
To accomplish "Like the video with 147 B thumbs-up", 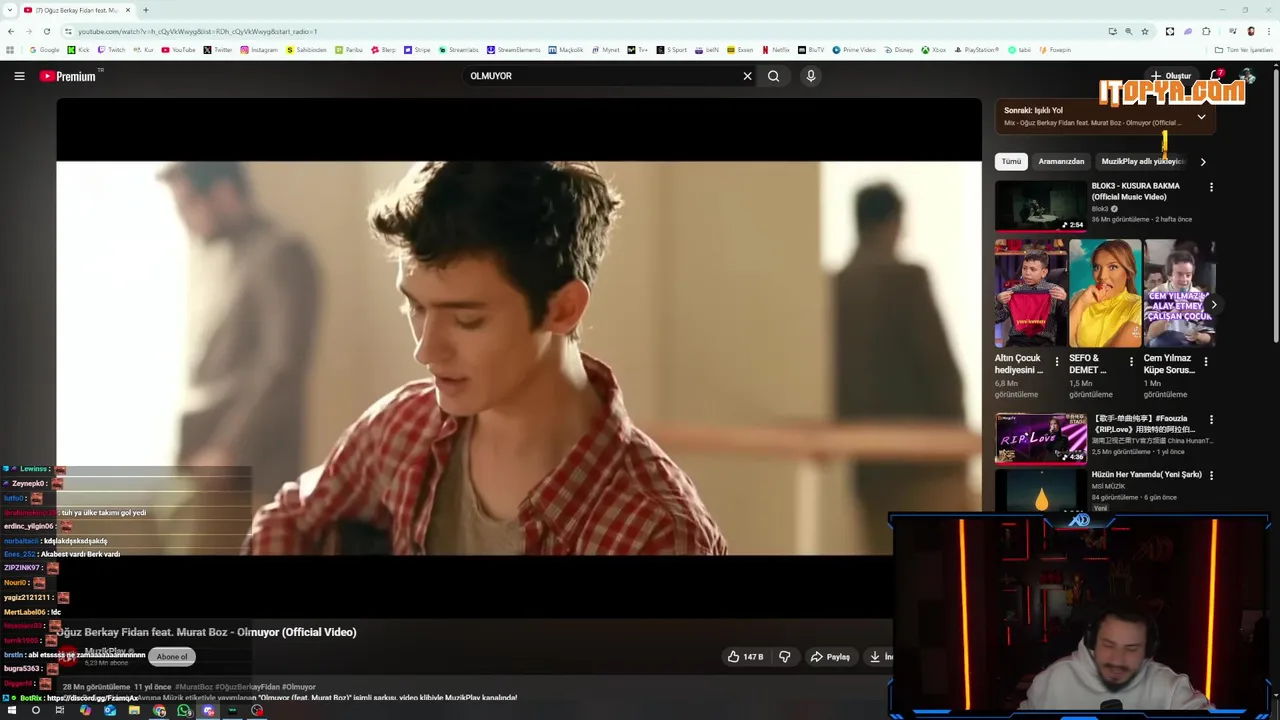I will pos(745,657).
